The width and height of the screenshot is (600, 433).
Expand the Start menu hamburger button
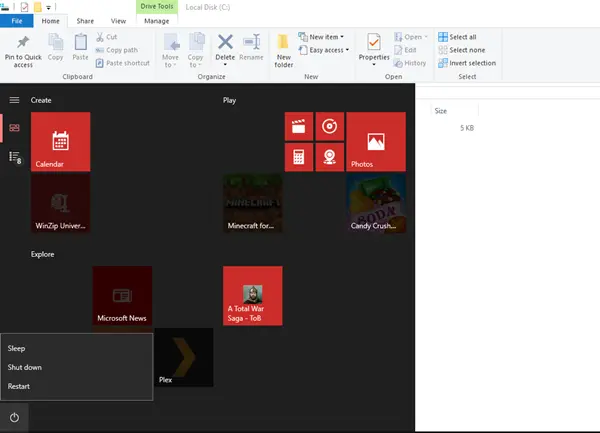point(14,100)
